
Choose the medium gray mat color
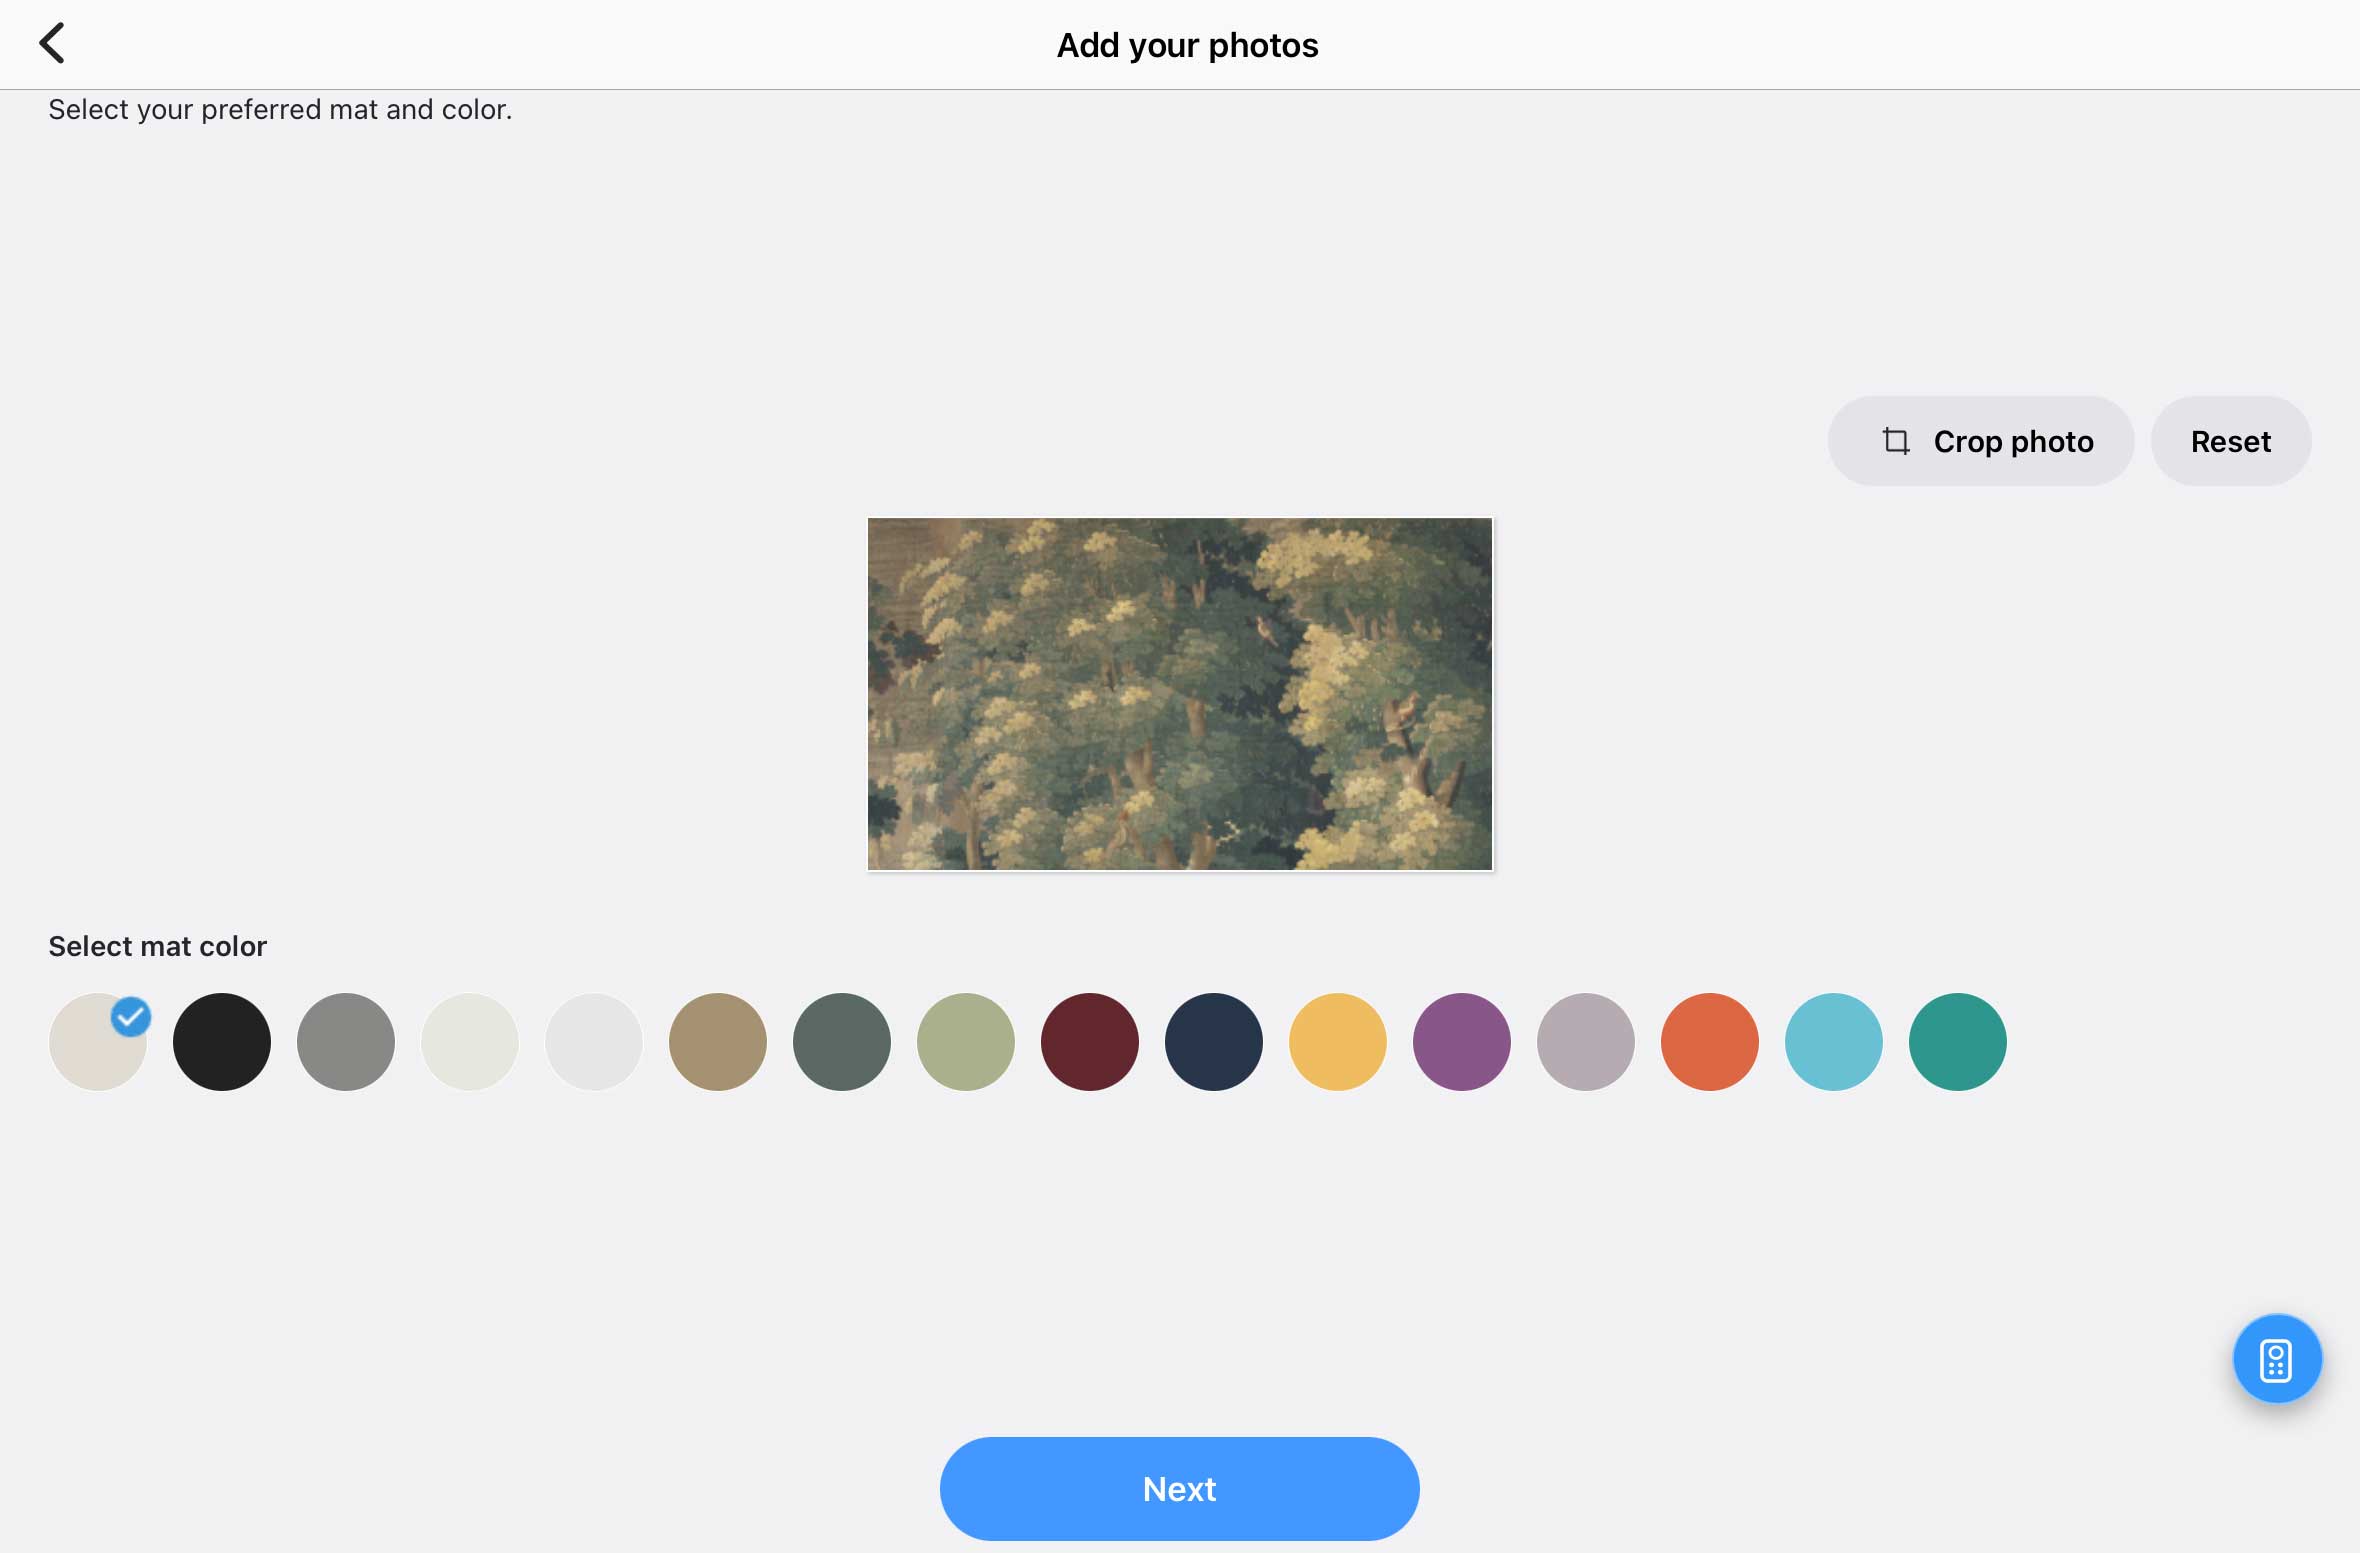[346, 1041]
